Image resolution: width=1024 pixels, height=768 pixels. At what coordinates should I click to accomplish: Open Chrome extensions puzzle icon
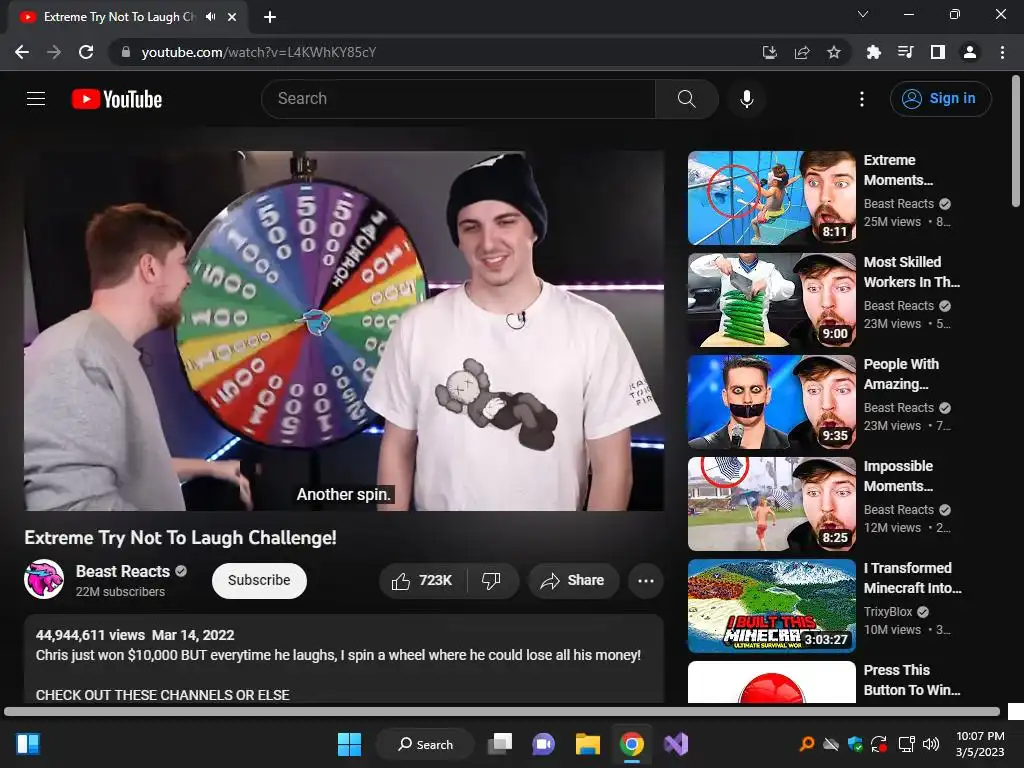pyautogui.click(x=873, y=52)
